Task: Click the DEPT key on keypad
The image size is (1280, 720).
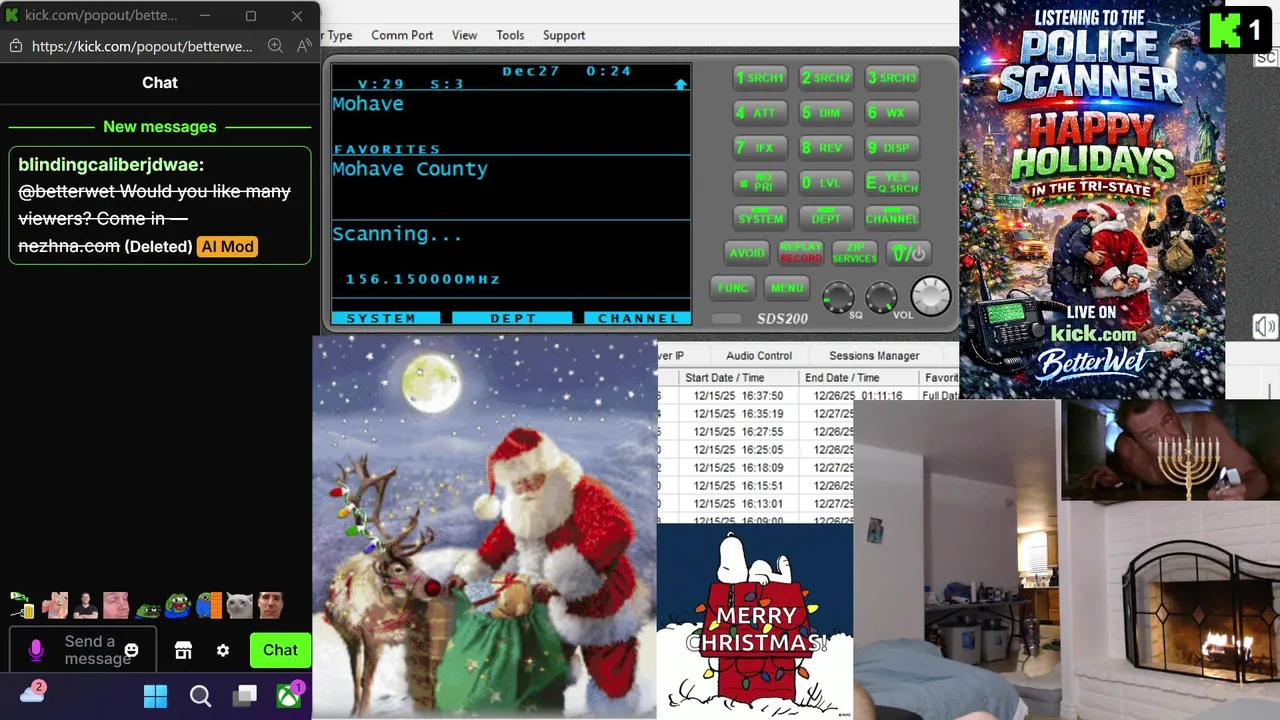Action: 826,218
